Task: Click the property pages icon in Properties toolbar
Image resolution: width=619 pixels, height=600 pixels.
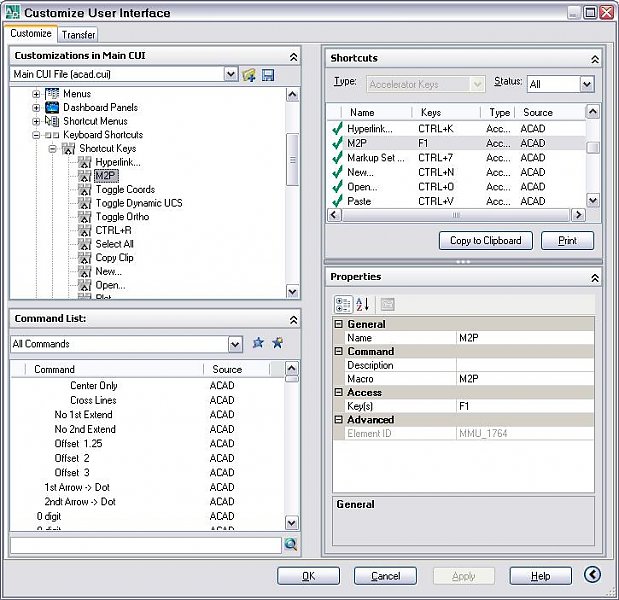Action: (387, 304)
